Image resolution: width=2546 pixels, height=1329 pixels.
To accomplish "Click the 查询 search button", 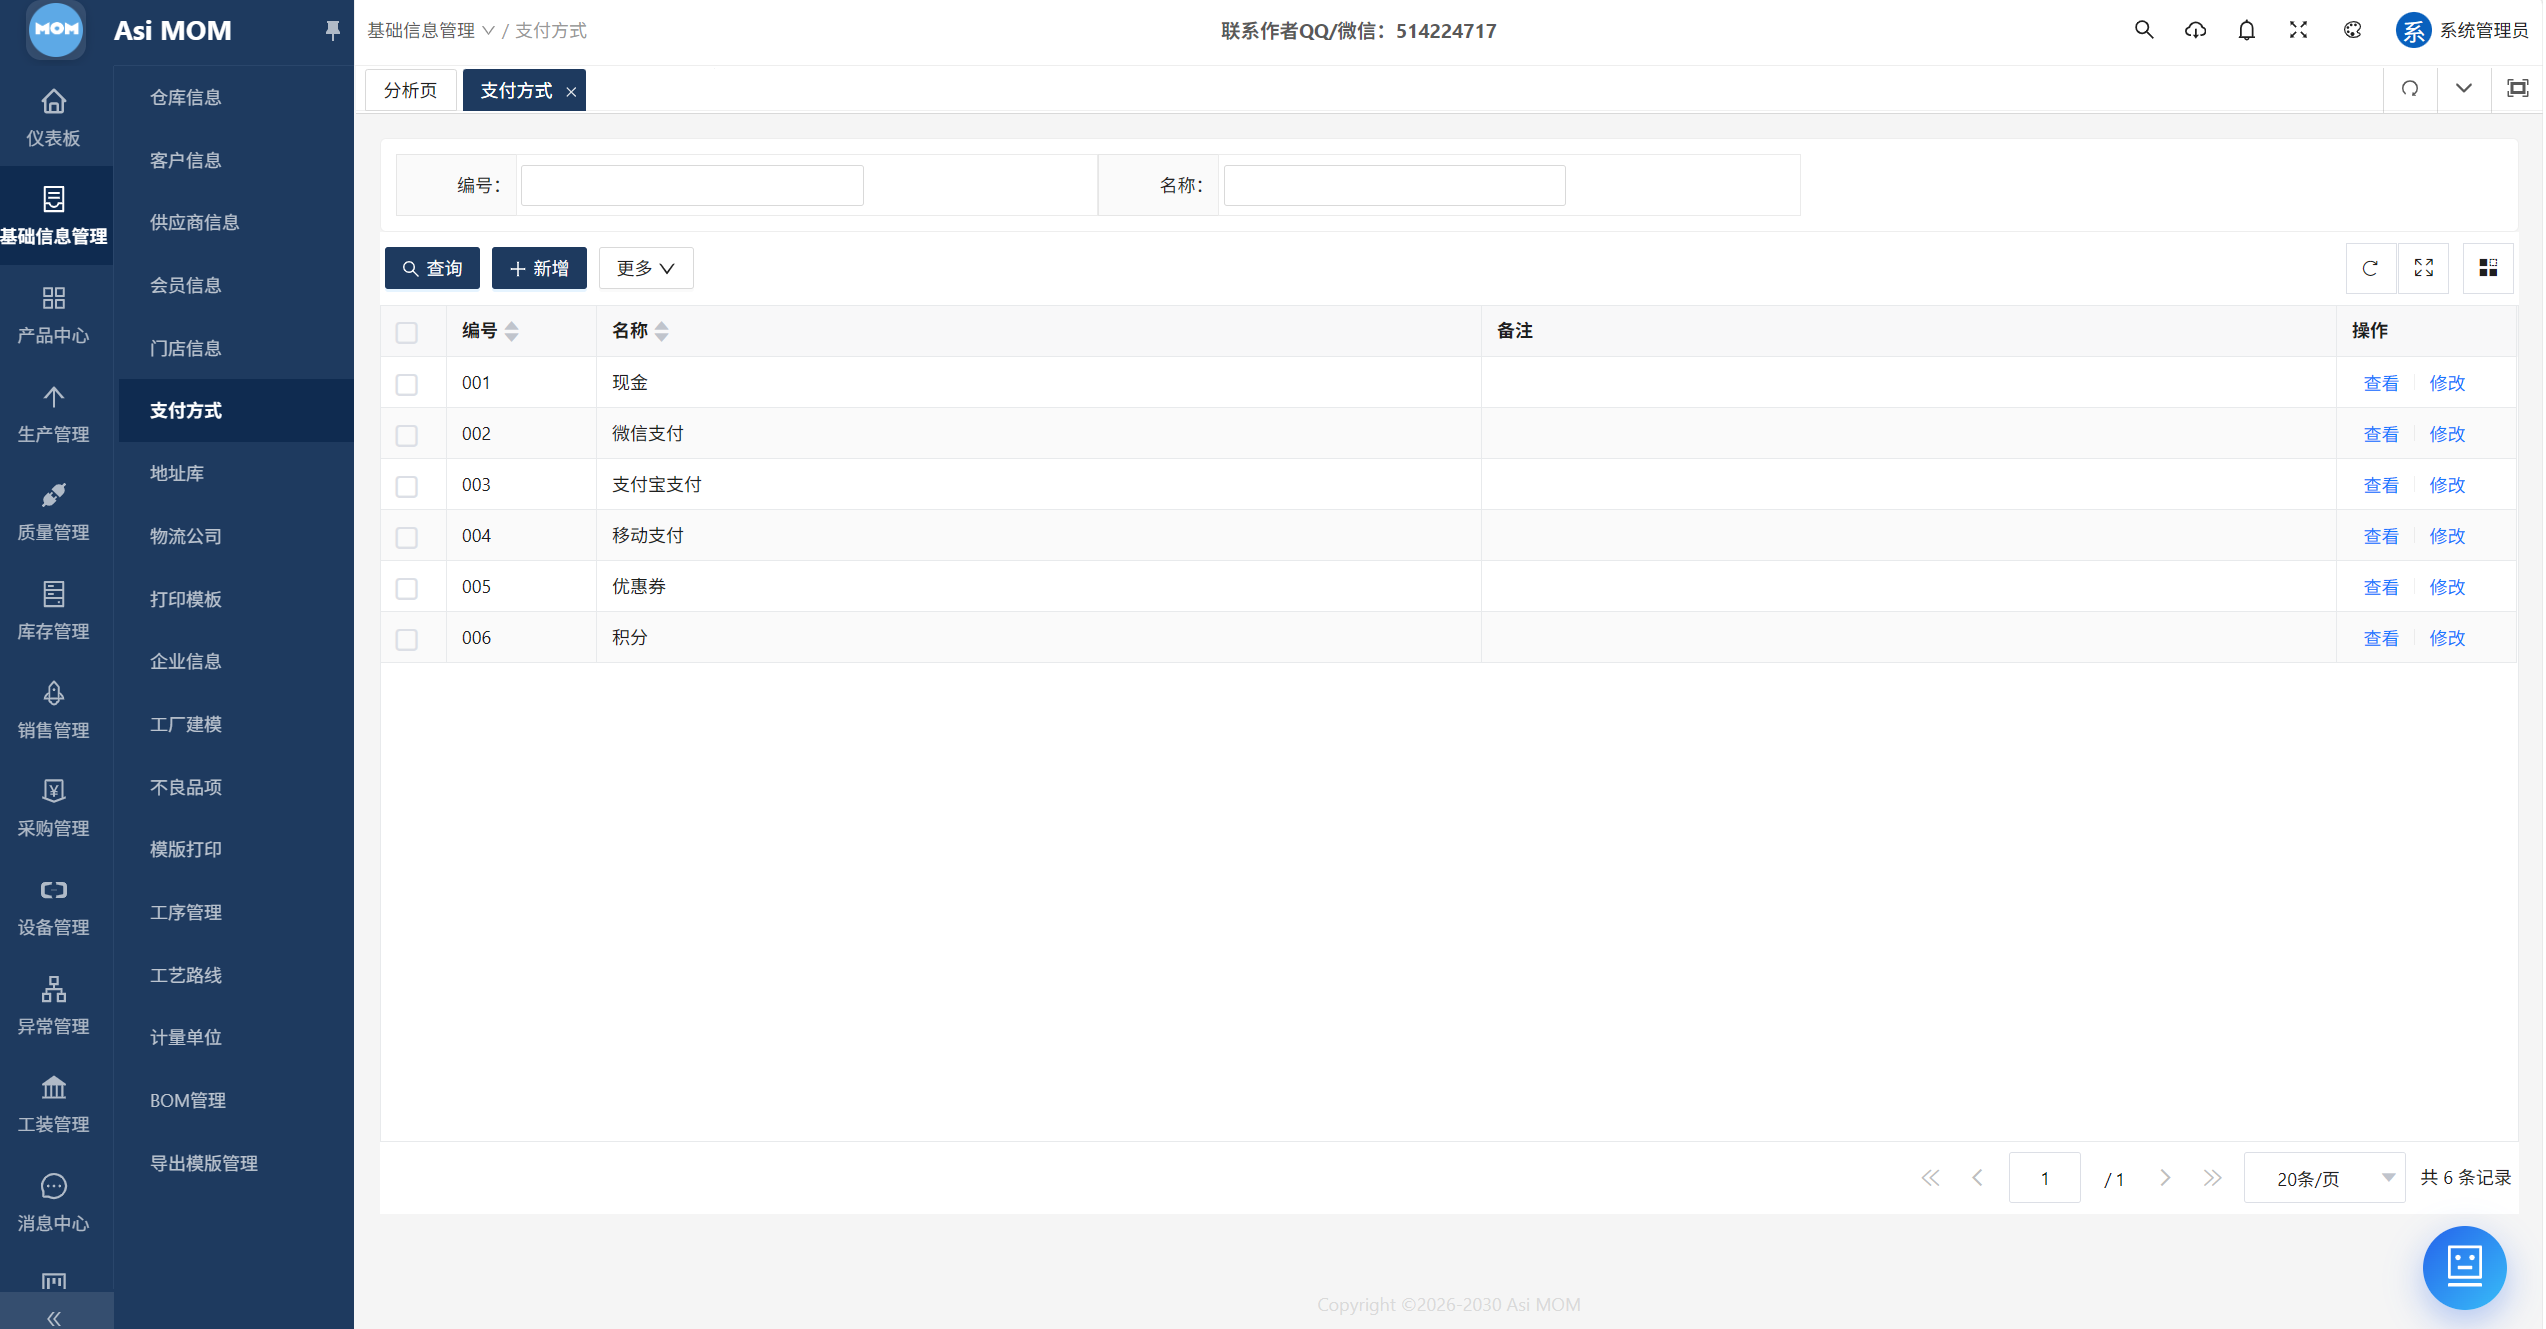I will click(432, 268).
